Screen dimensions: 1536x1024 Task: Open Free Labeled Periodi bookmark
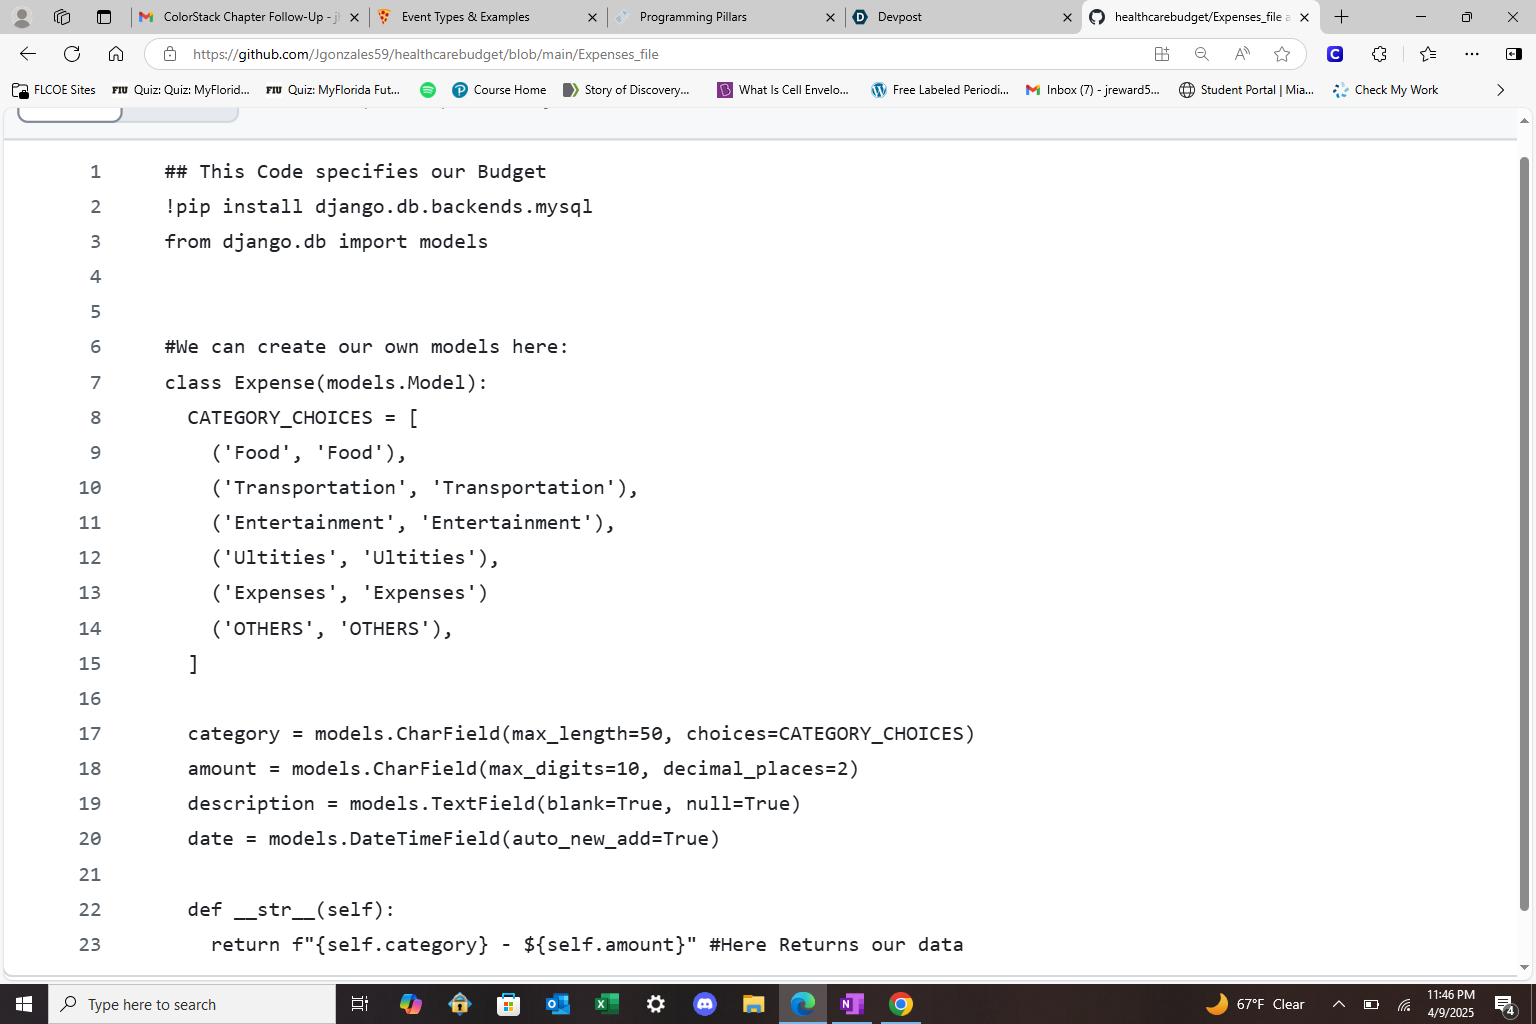(940, 90)
